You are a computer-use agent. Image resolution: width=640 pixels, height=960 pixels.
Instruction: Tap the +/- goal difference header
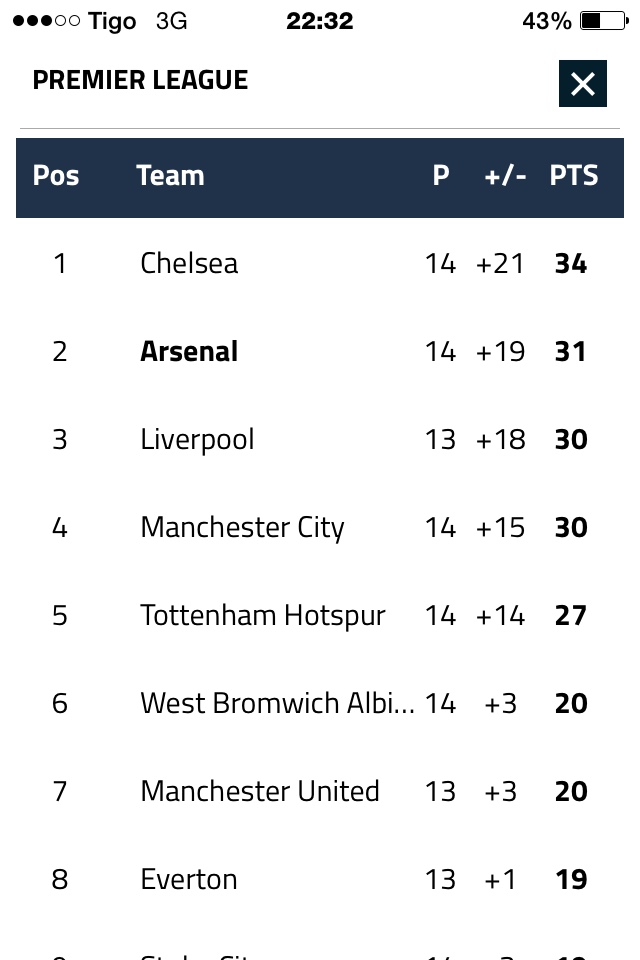click(505, 176)
